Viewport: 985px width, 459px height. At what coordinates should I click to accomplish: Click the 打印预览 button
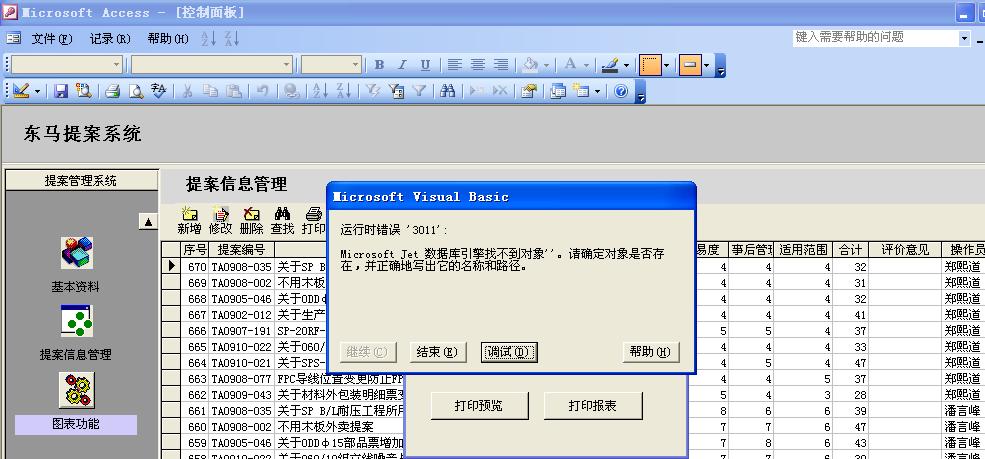coord(479,406)
